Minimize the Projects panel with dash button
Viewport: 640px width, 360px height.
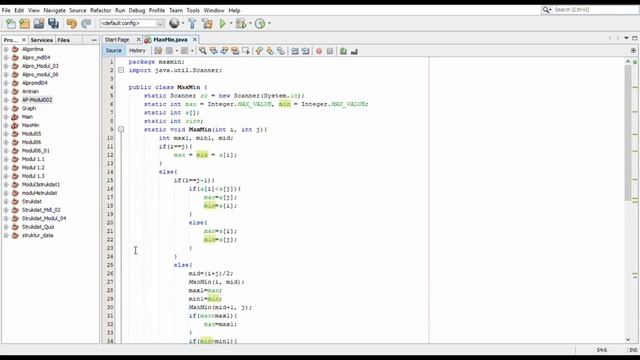tap(94, 40)
